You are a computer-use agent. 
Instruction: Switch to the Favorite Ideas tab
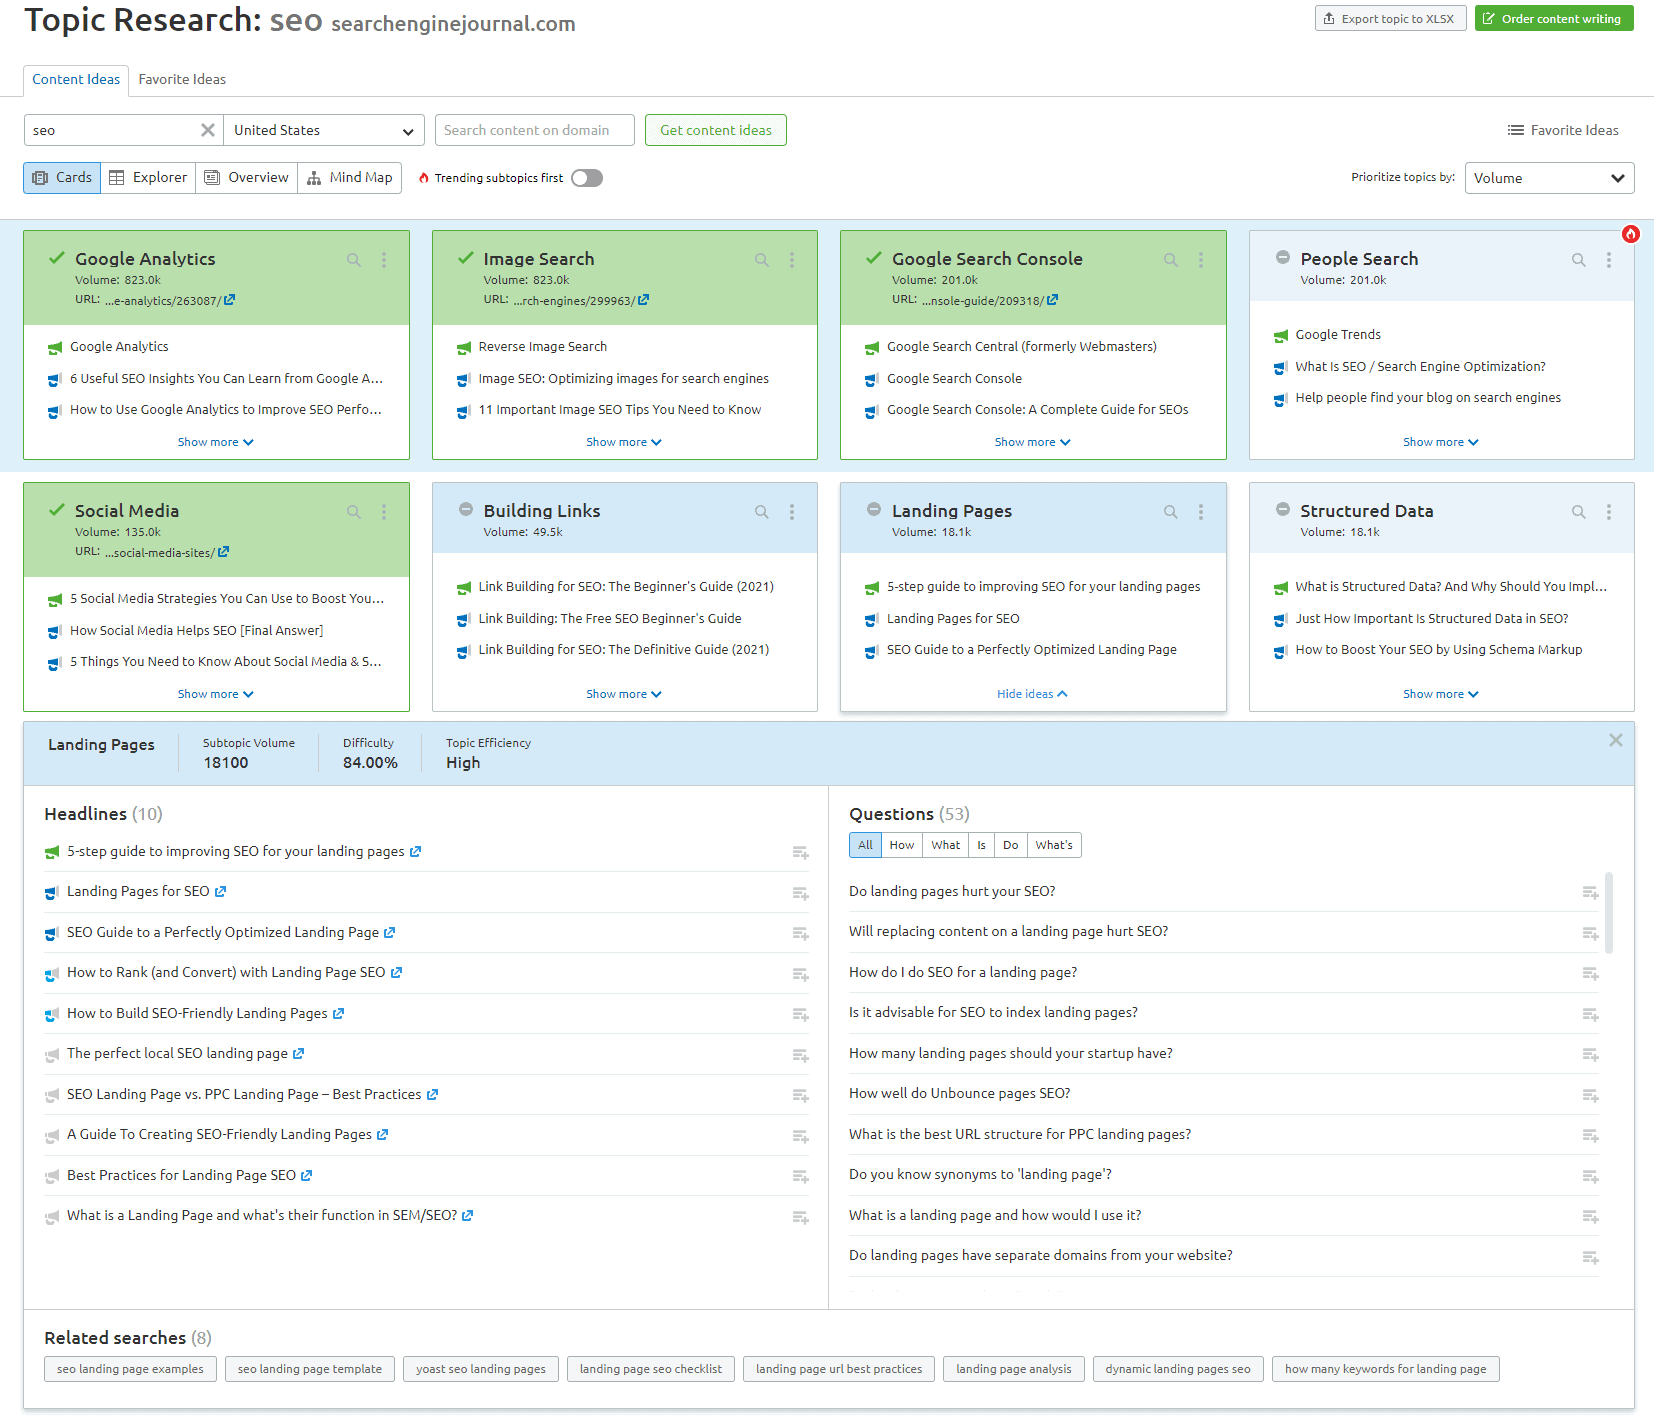(x=182, y=79)
